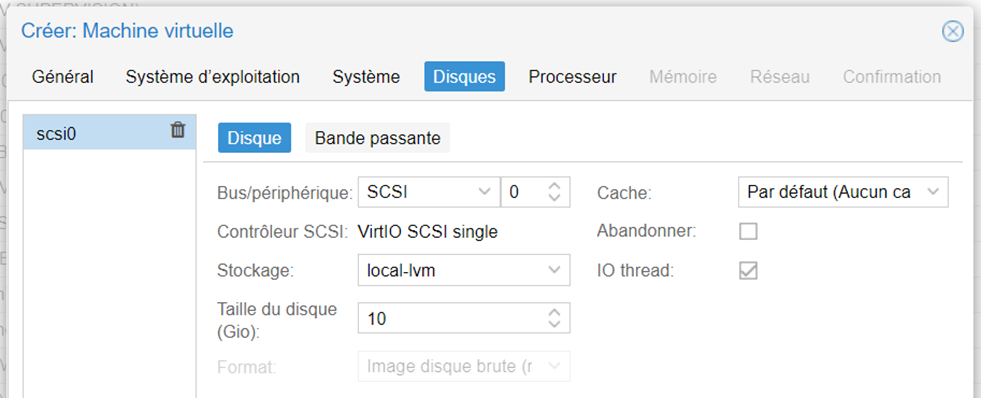Open the Processeur tab
981x398 pixels.
[x=572, y=77]
